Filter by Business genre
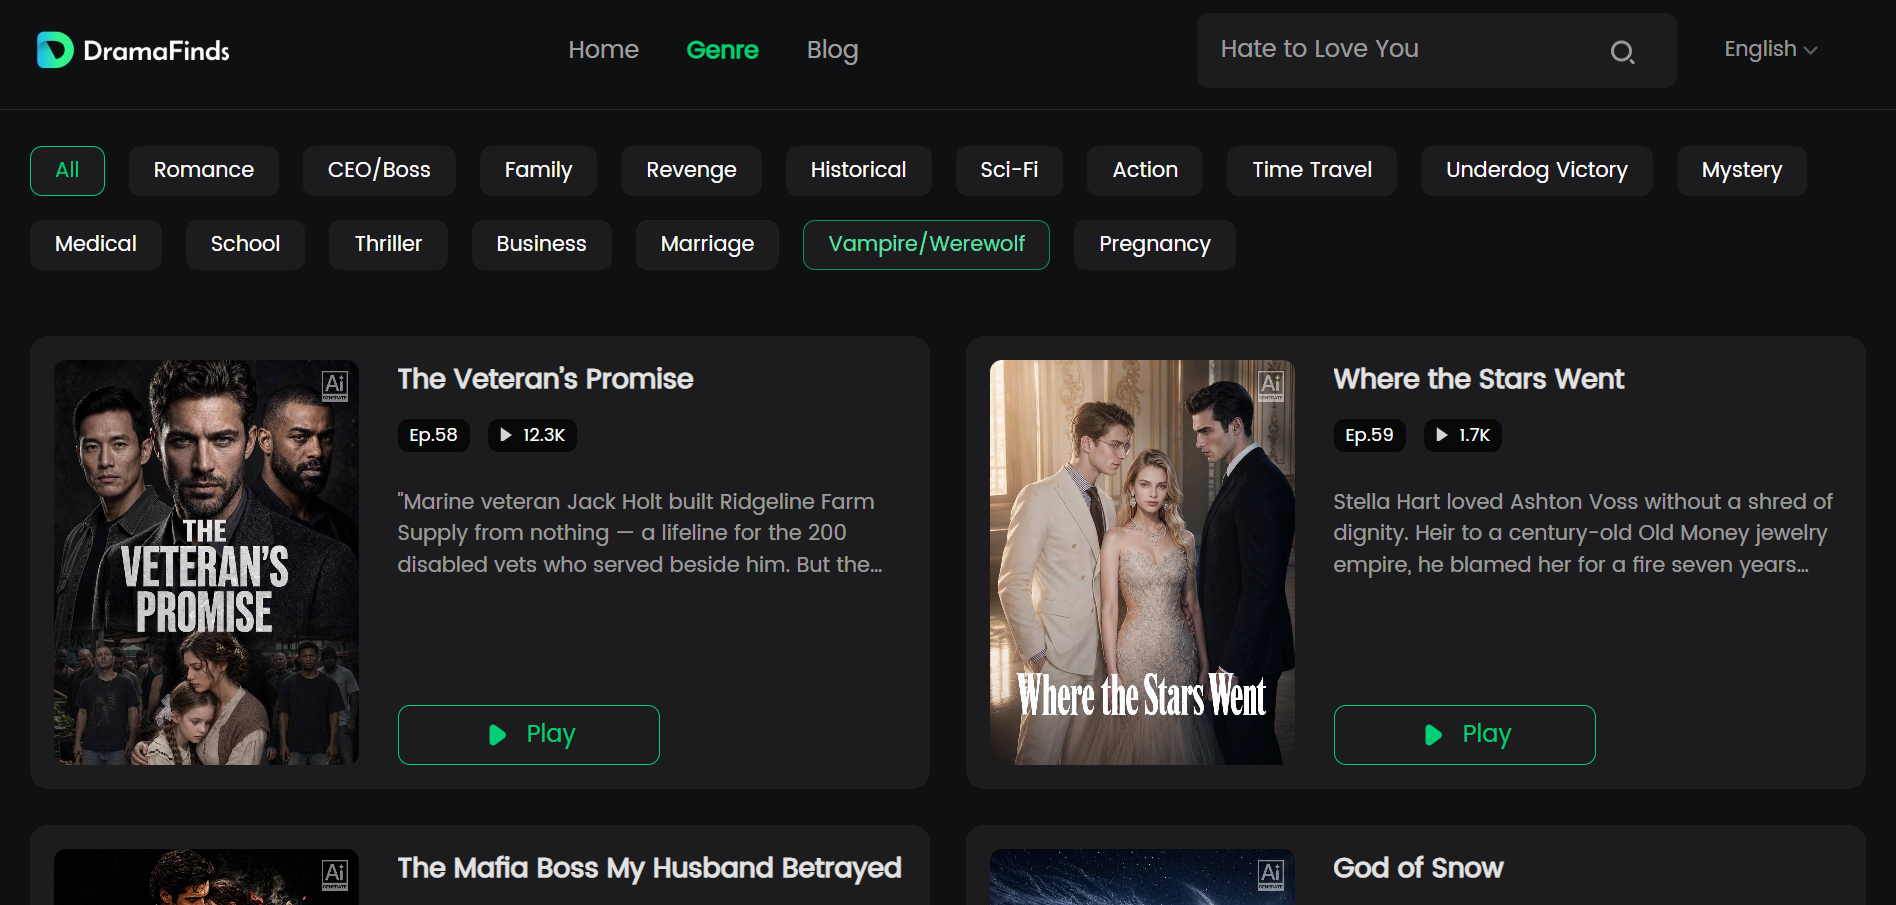Viewport: 1896px width, 905px height. click(x=541, y=245)
